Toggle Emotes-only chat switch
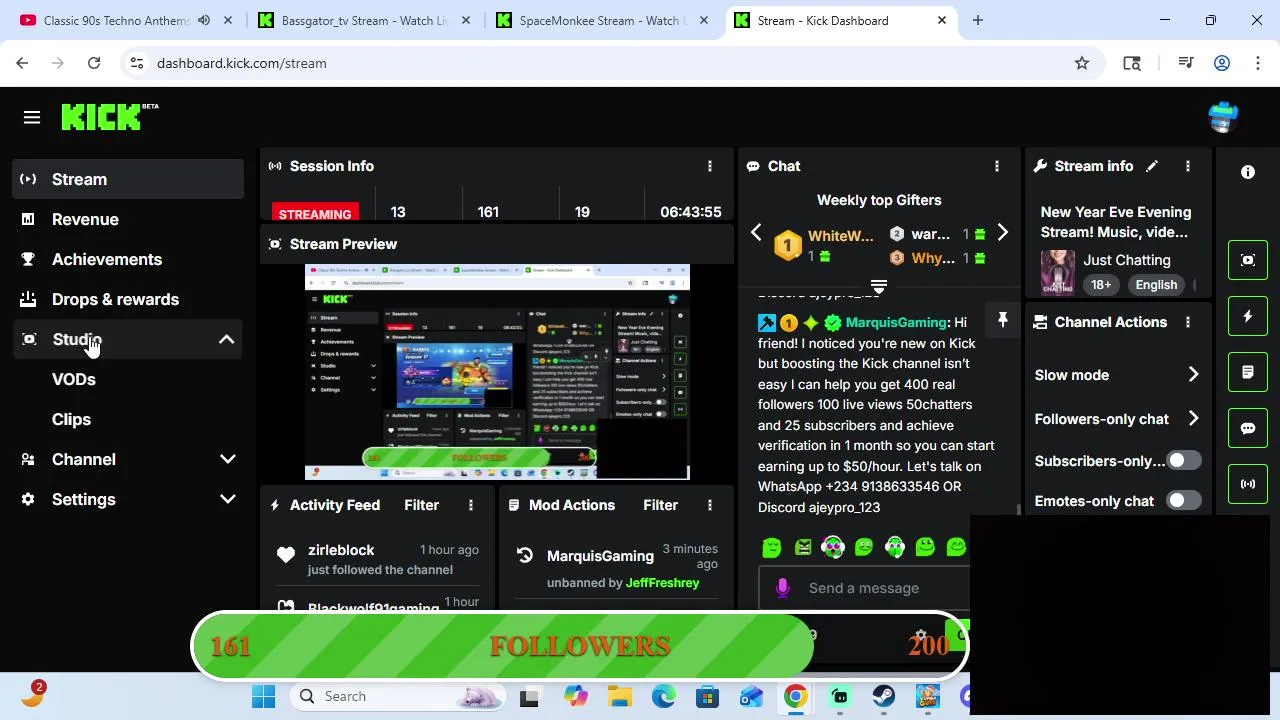This screenshot has height=720, width=1280. [x=1184, y=501]
